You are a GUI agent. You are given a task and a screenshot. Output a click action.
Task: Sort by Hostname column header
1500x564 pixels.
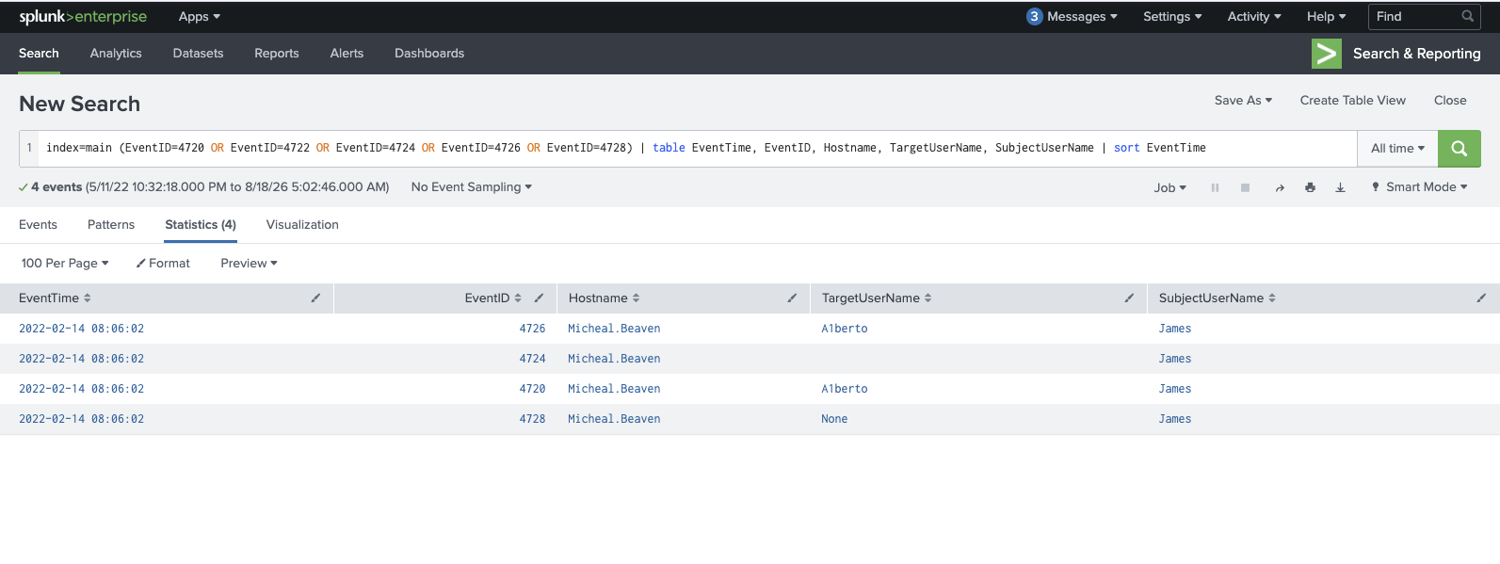[x=604, y=298]
